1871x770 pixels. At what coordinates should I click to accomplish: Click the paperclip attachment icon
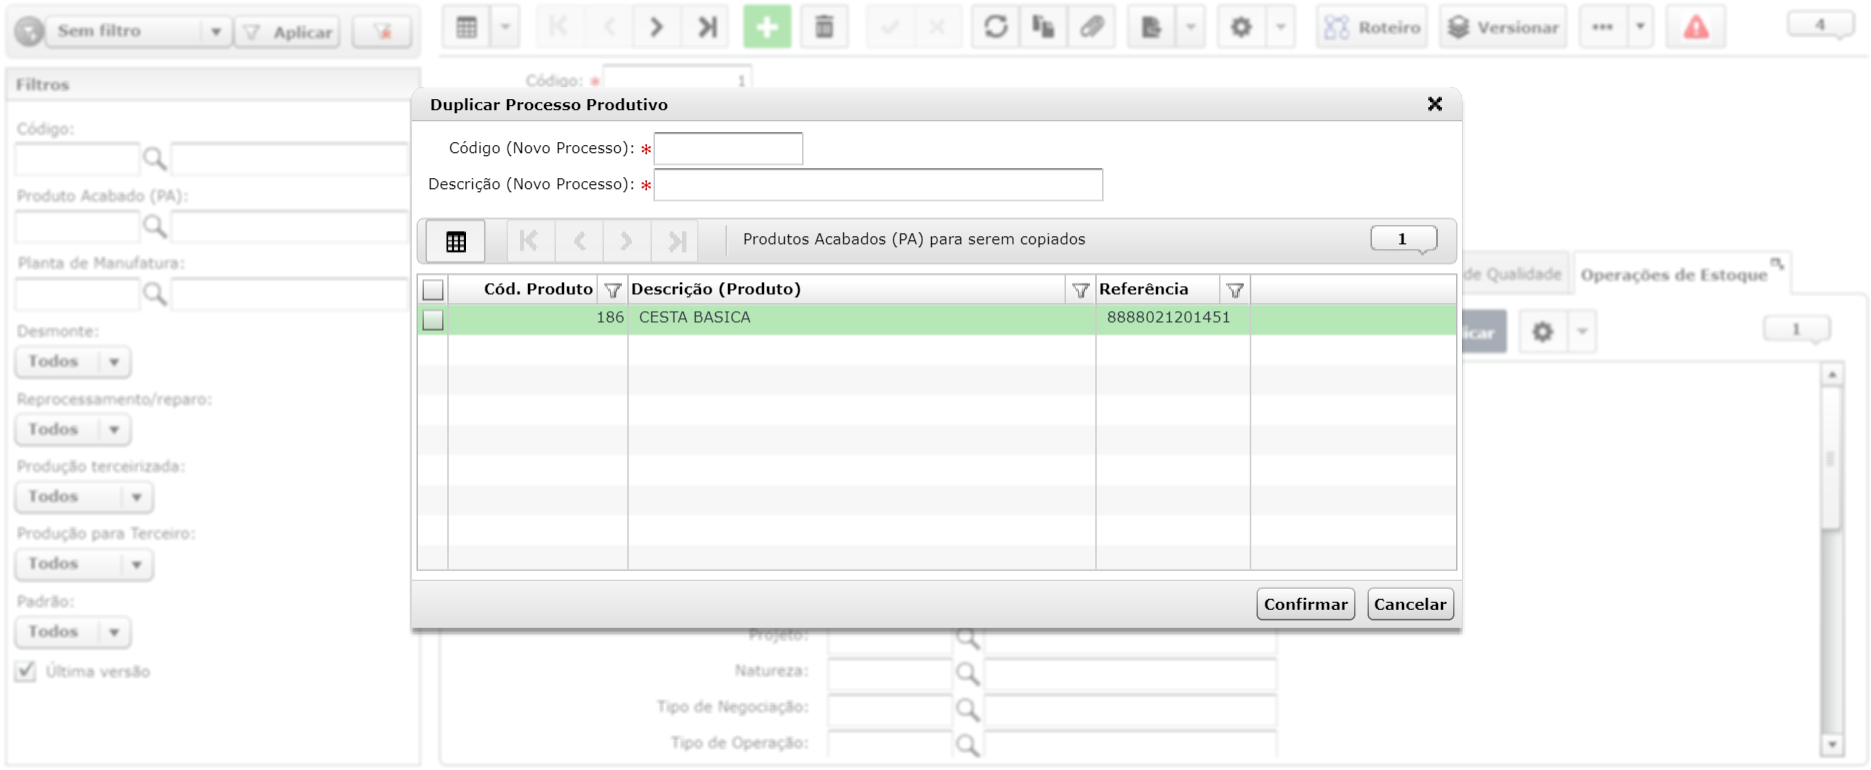point(1092,27)
